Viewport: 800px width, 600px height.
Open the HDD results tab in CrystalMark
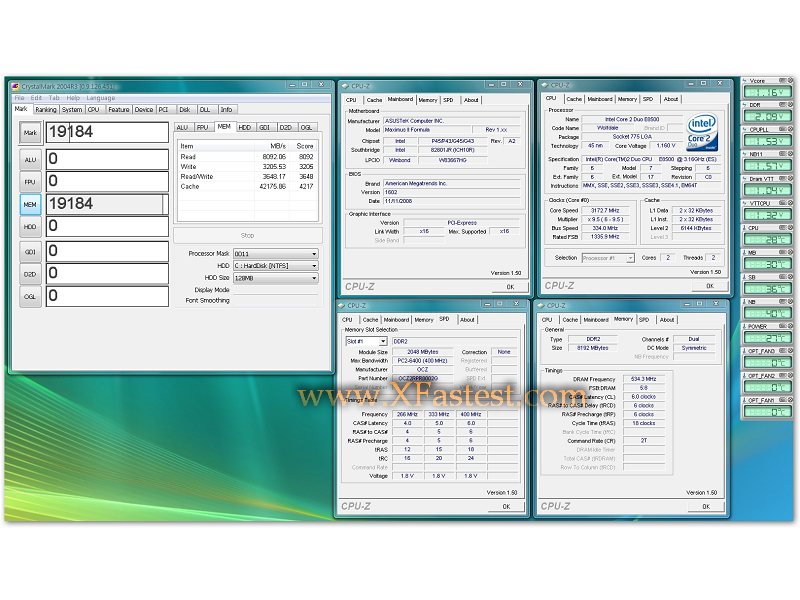click(x=245, y=128)
